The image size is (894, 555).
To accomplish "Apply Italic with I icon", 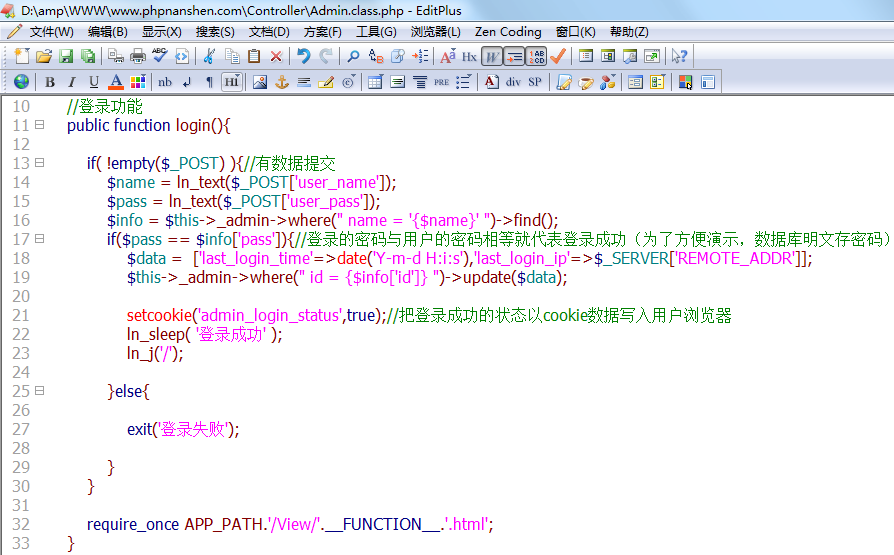I will (72, 82).
